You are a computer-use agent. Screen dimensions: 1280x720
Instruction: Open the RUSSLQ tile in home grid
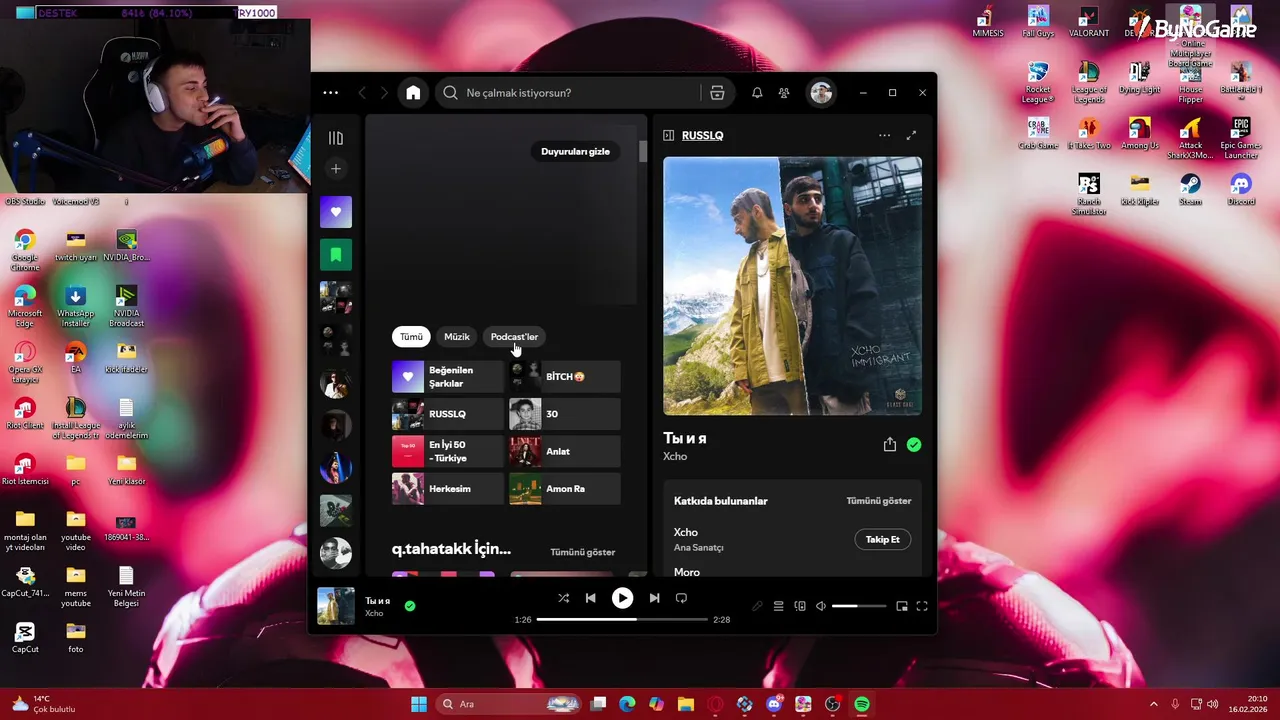coord(447,414)
